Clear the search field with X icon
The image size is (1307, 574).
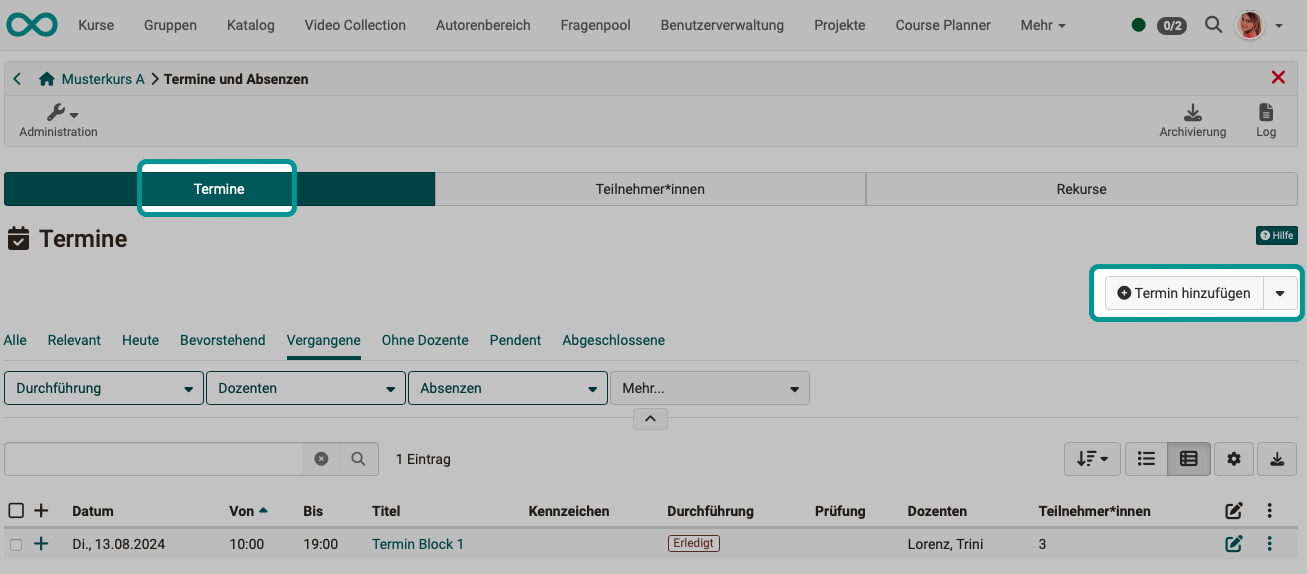click(321, 459)
